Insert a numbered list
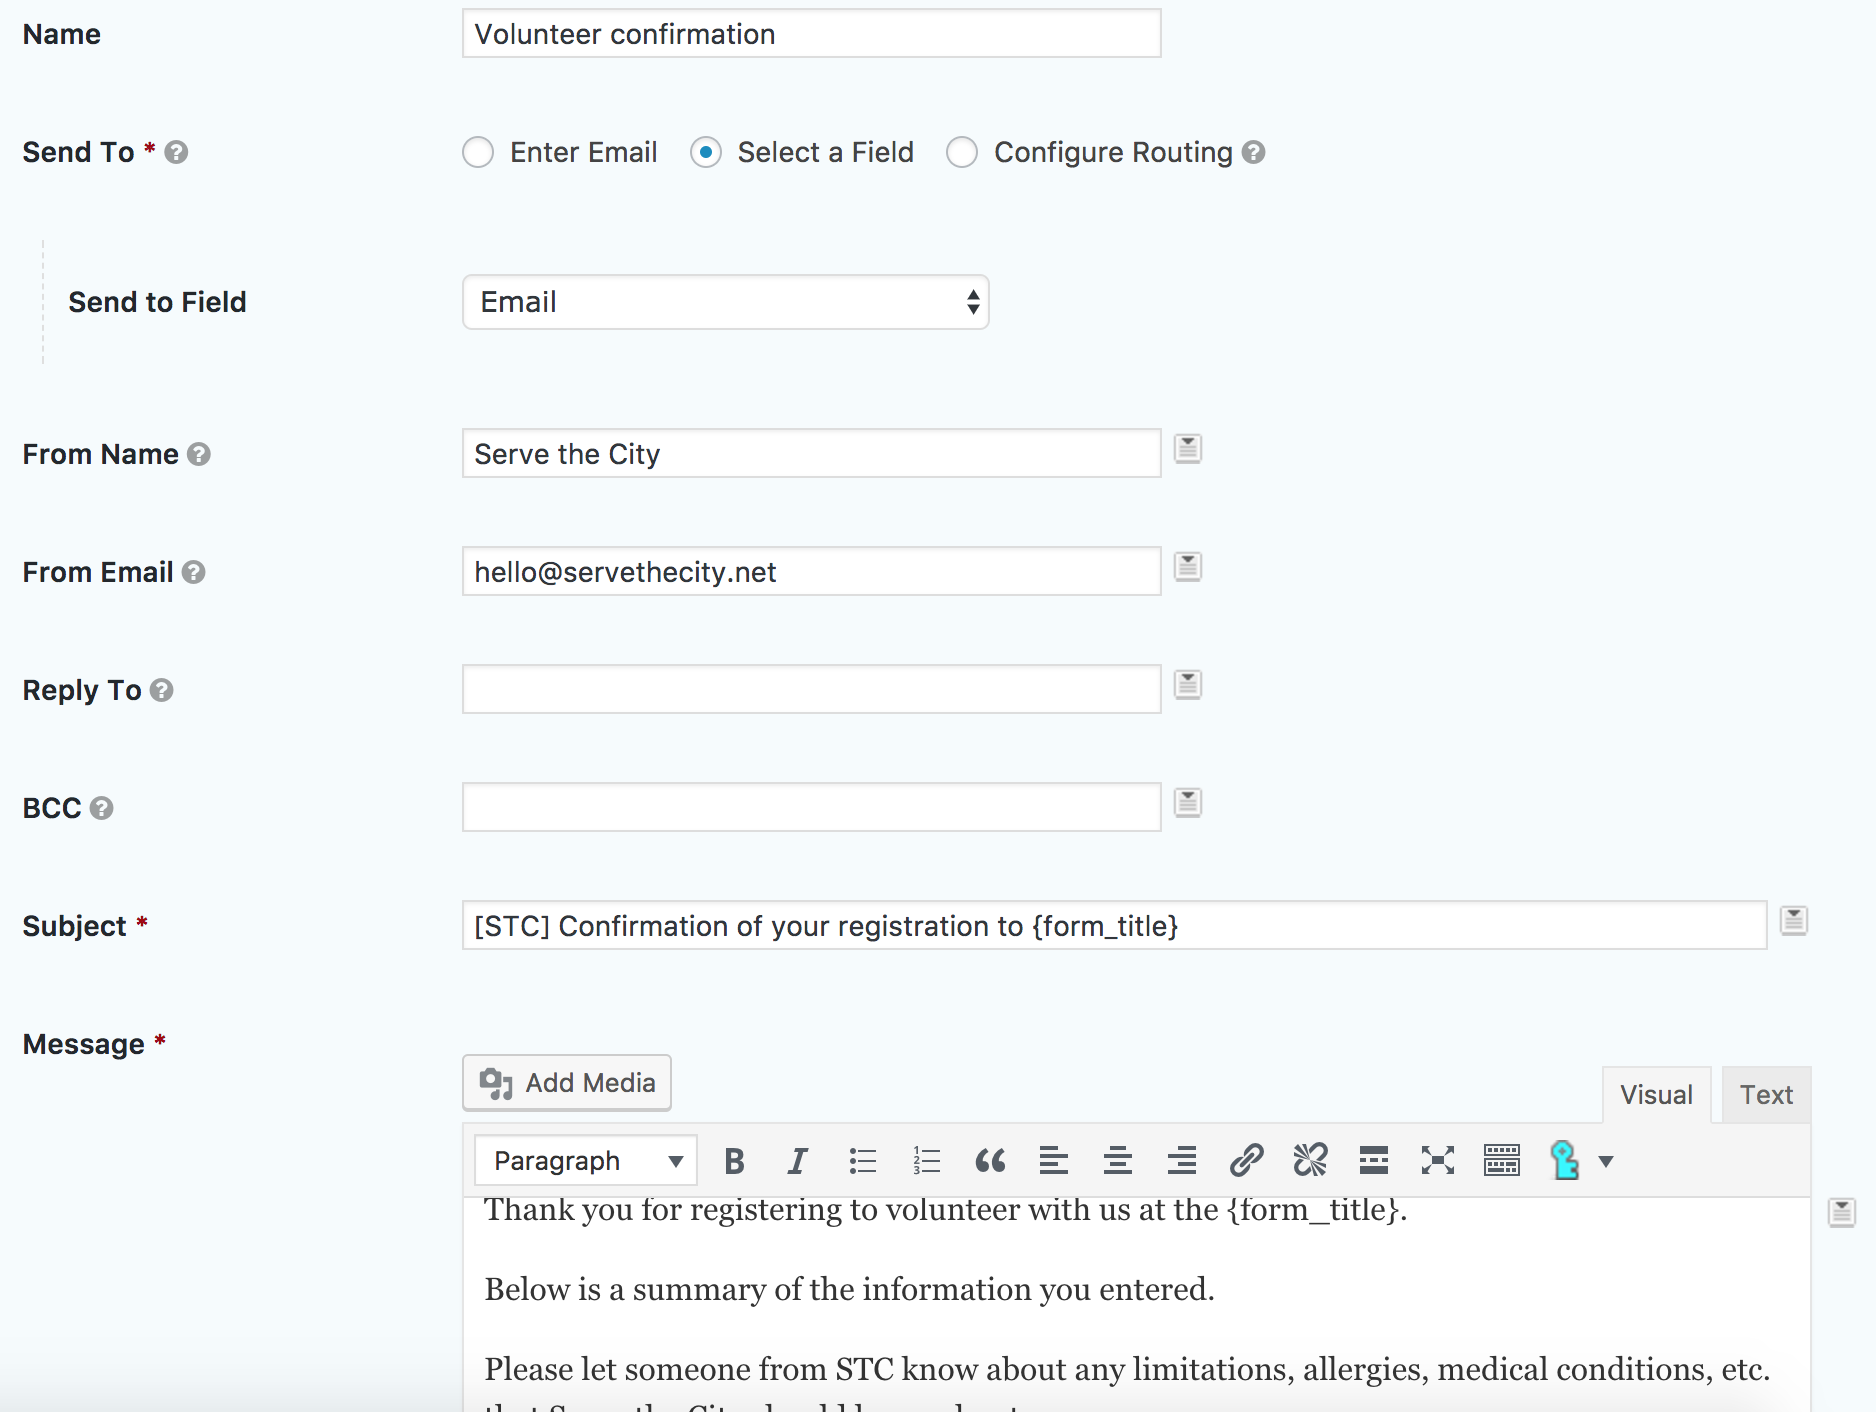The image size is (1876, 1412). point(926,1161)
